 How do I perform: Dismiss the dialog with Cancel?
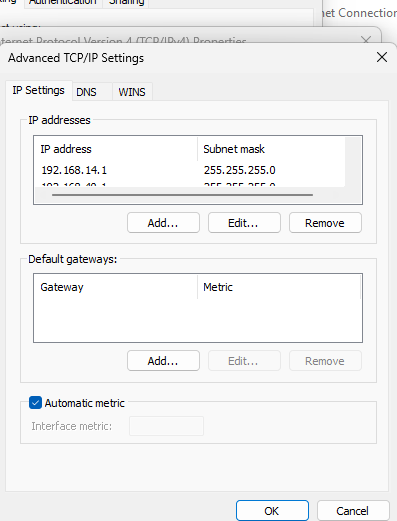tap(353, 511)
